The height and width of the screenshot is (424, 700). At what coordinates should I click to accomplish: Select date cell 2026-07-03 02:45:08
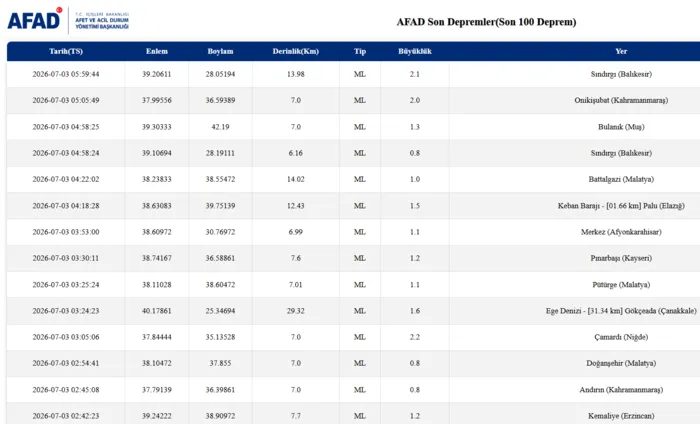tap(66, 390)
